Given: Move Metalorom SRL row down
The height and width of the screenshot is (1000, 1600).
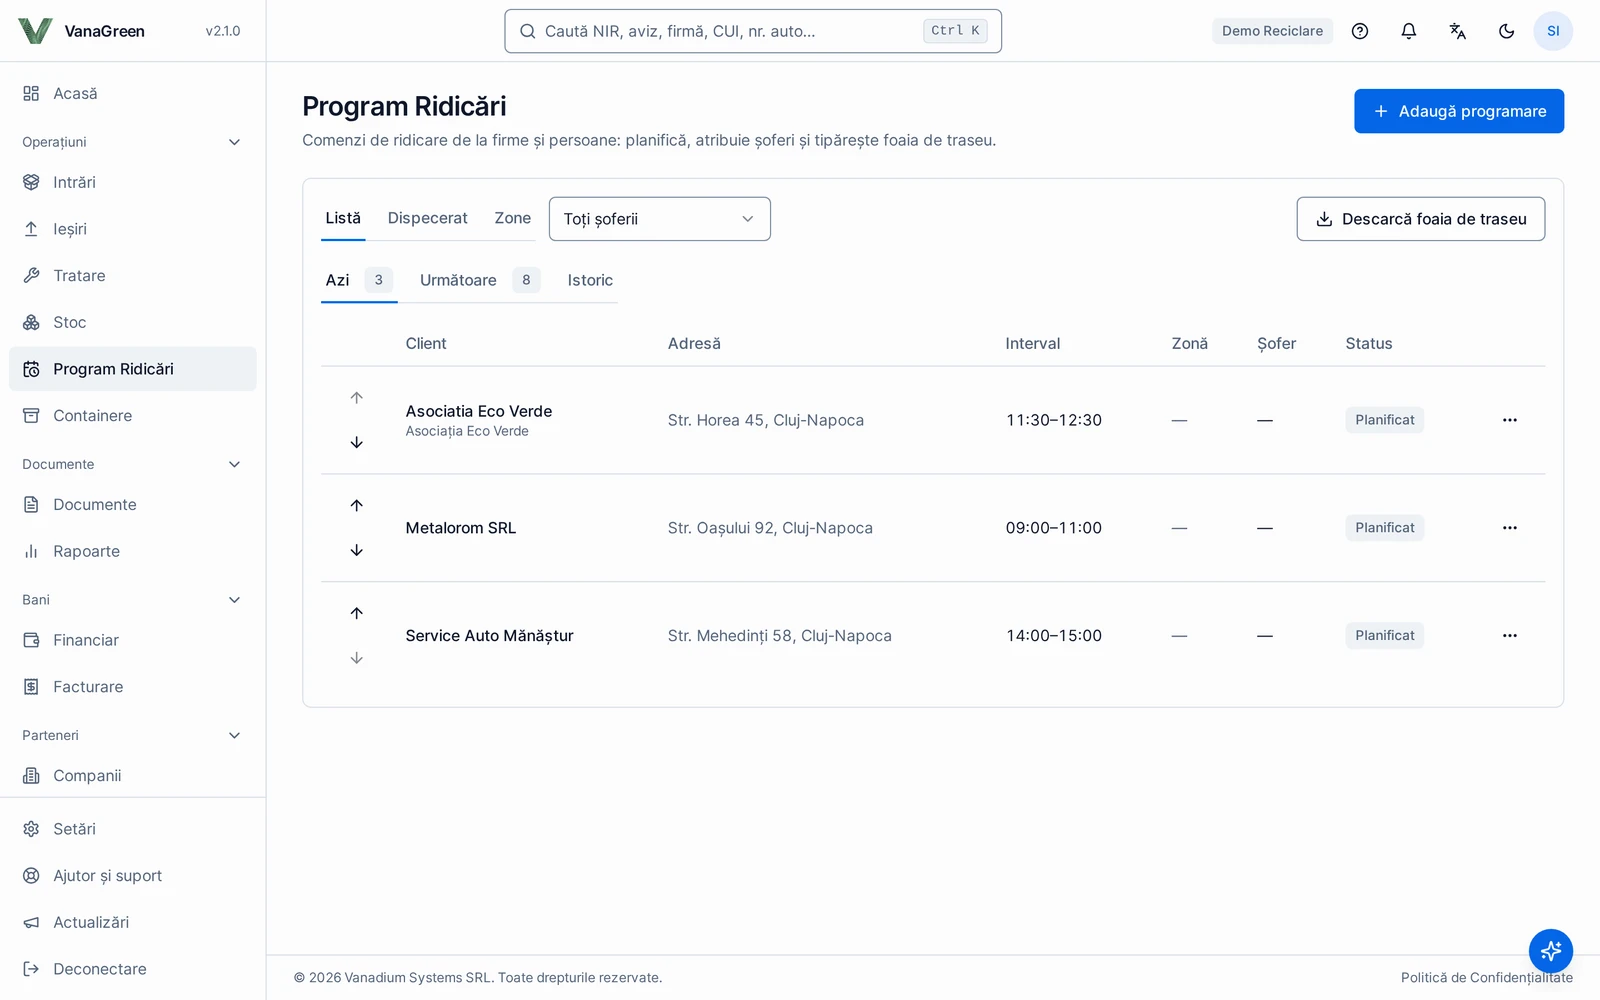Looking at the screenshot, I should [x=357, y=550].
